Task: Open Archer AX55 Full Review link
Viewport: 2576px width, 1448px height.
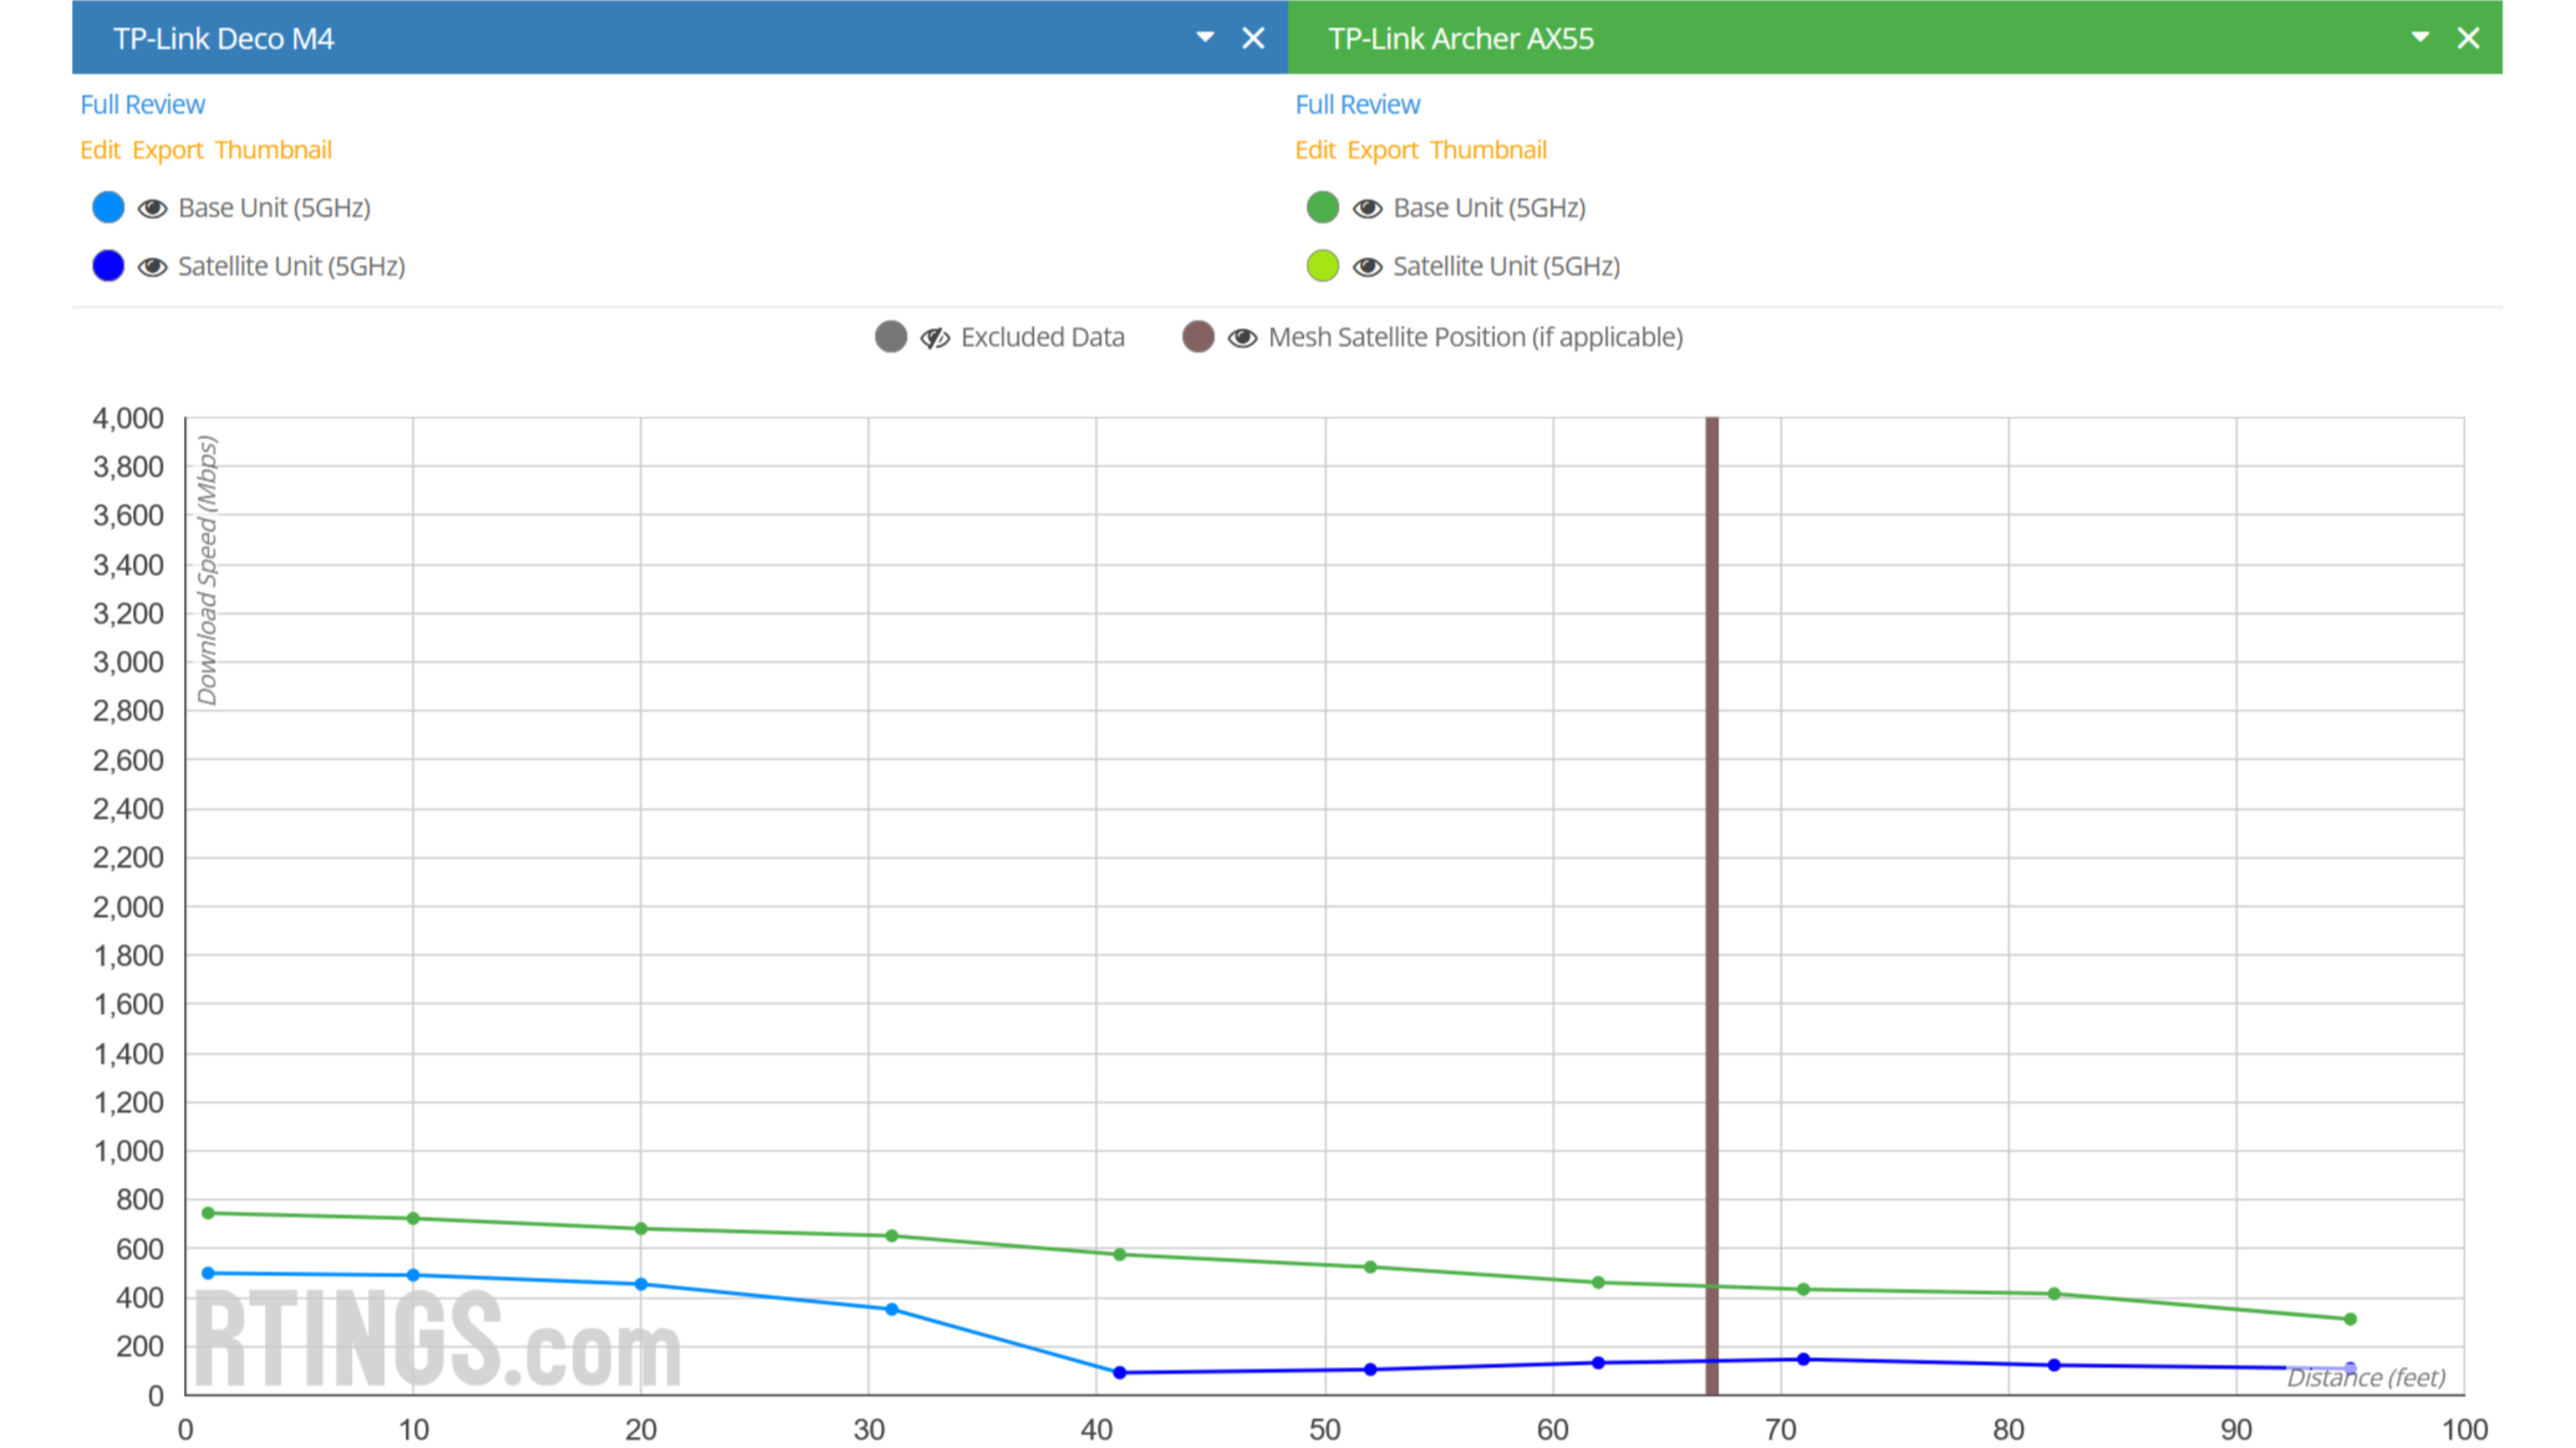Action: (x=1357, y=104)
